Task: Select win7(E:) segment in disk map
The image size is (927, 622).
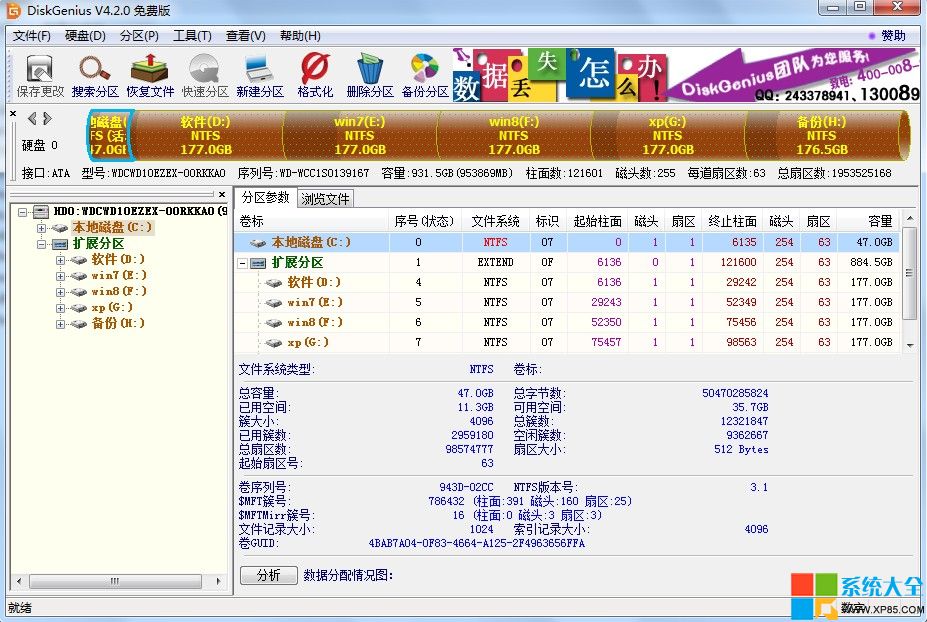Action: pyautogui.click(x=359, y=135)
